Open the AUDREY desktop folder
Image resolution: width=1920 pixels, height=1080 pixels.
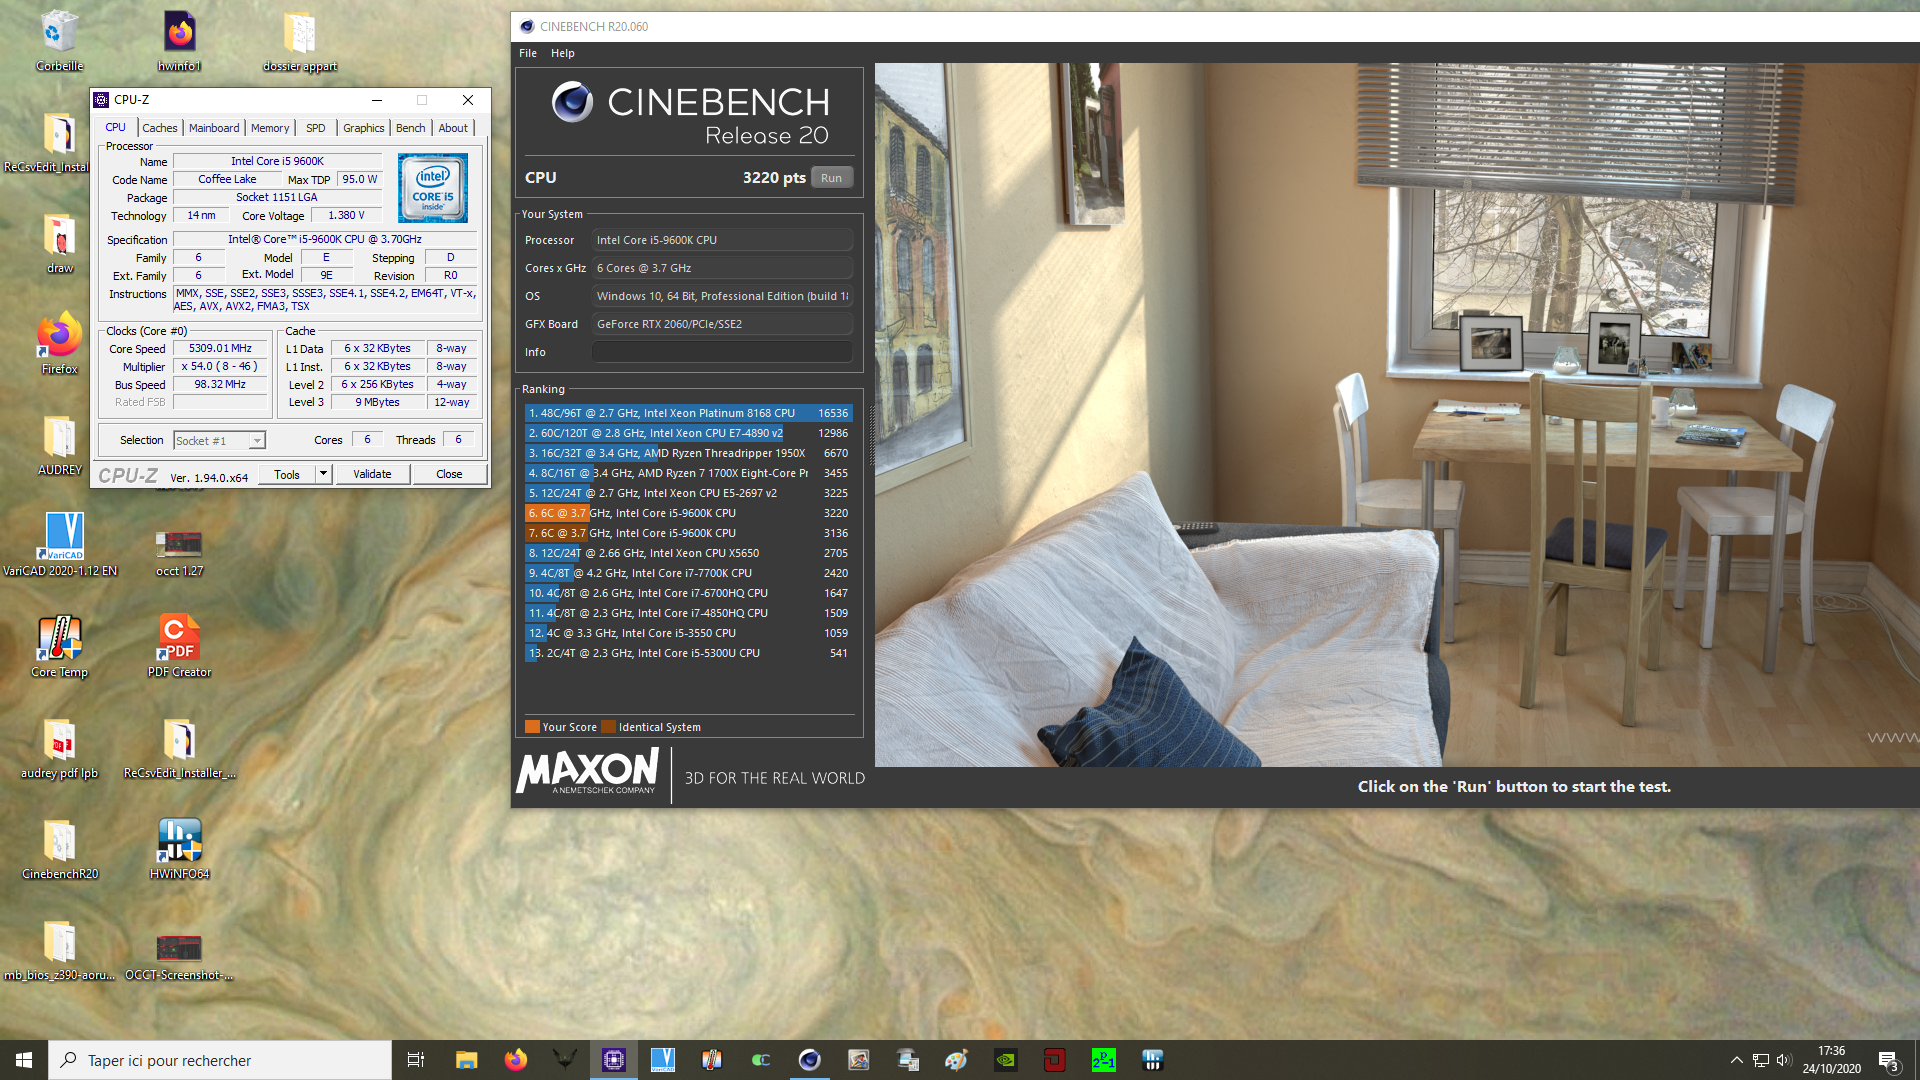click(x=59, y=444)
